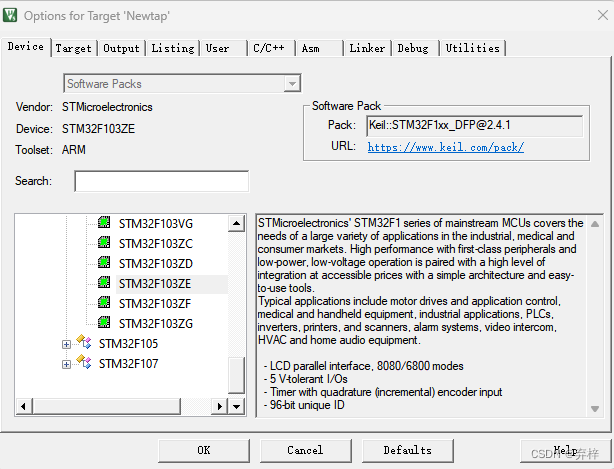The height and width of the screenshot is (469, 614).
Task: Click the STM32F103ZG chip icon
Action: (104, 322)
